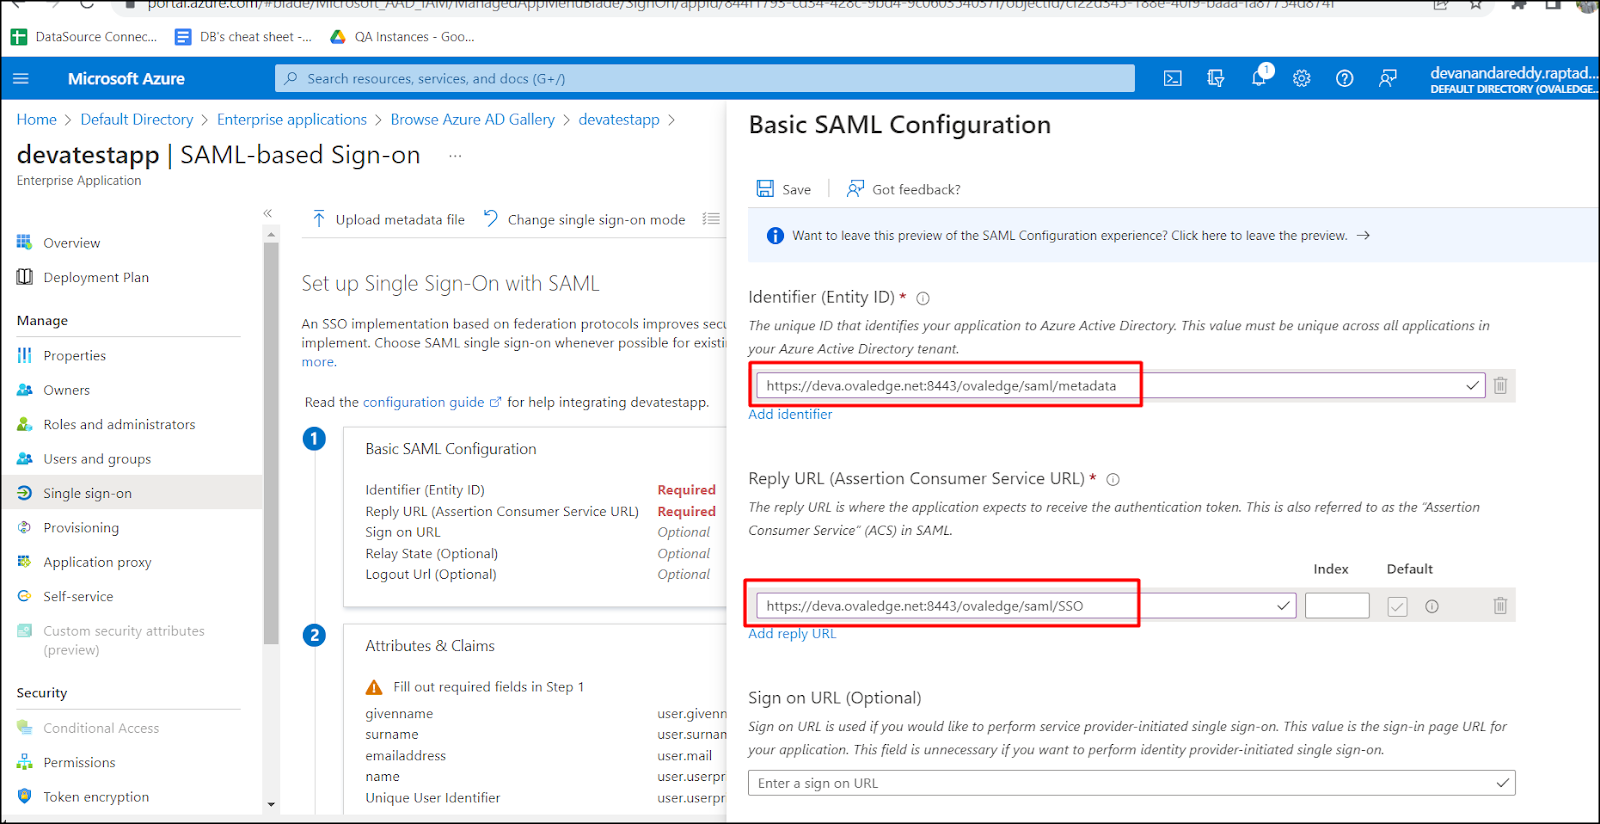Open Owners in the sidebar
1600x824 pixels.
[66, 390]
